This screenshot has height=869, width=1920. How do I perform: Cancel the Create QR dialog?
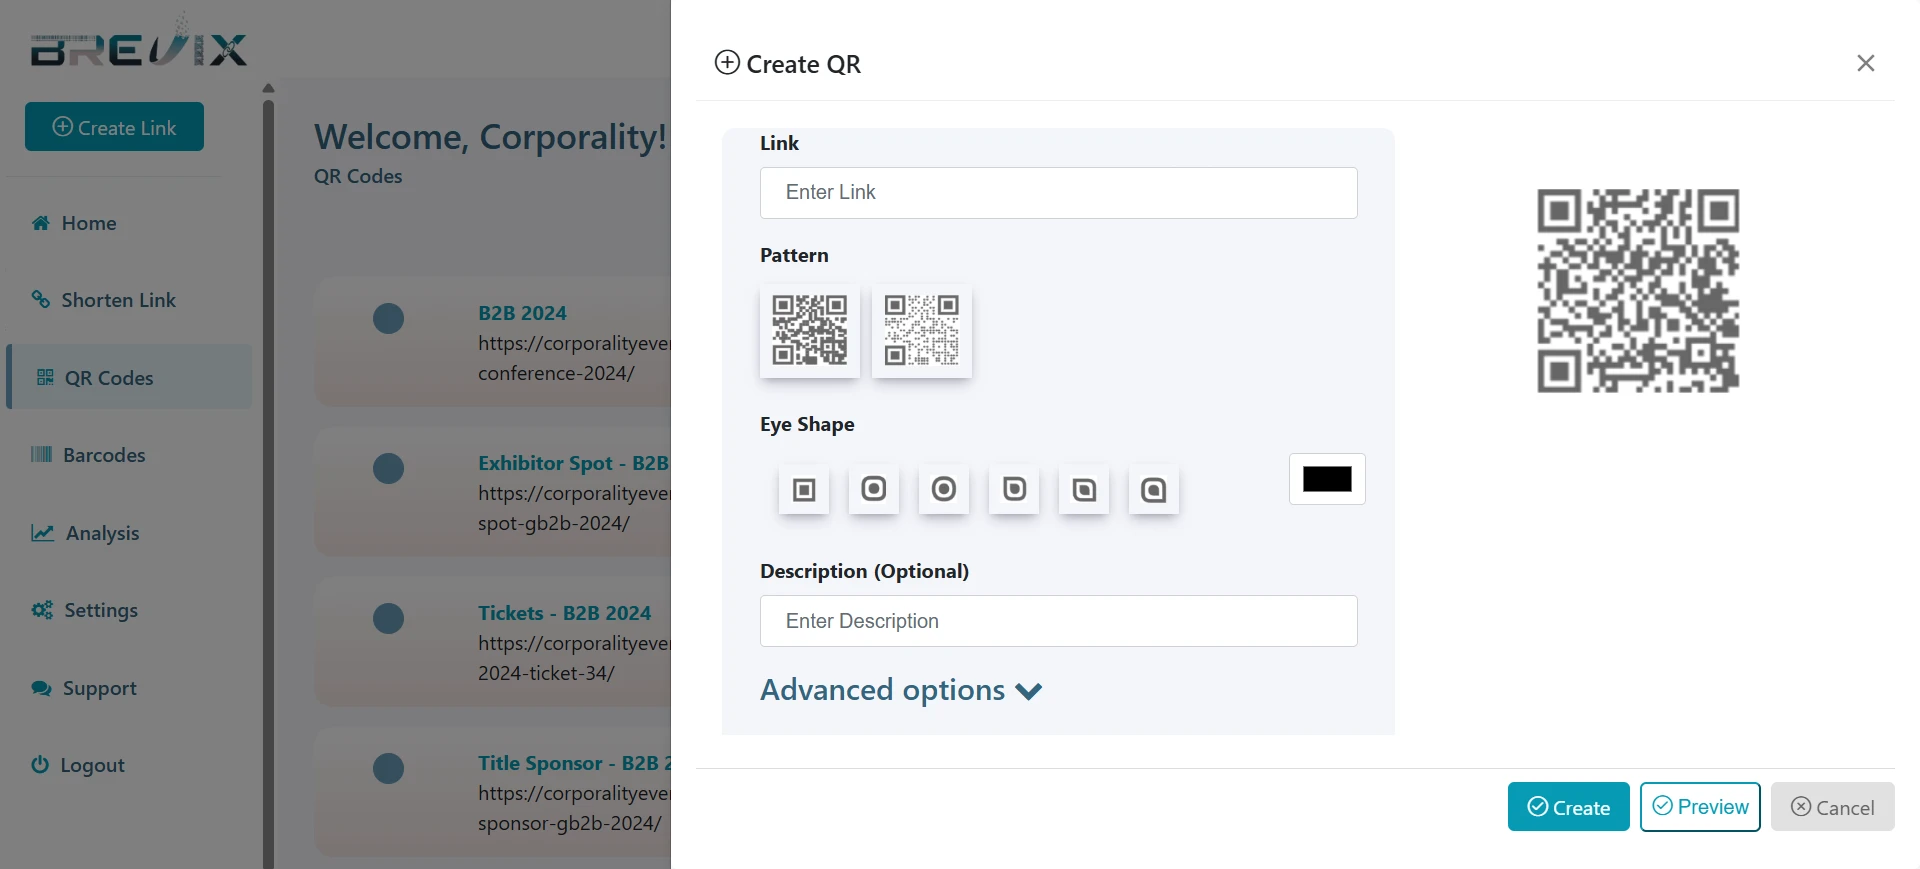(1832, 807)
